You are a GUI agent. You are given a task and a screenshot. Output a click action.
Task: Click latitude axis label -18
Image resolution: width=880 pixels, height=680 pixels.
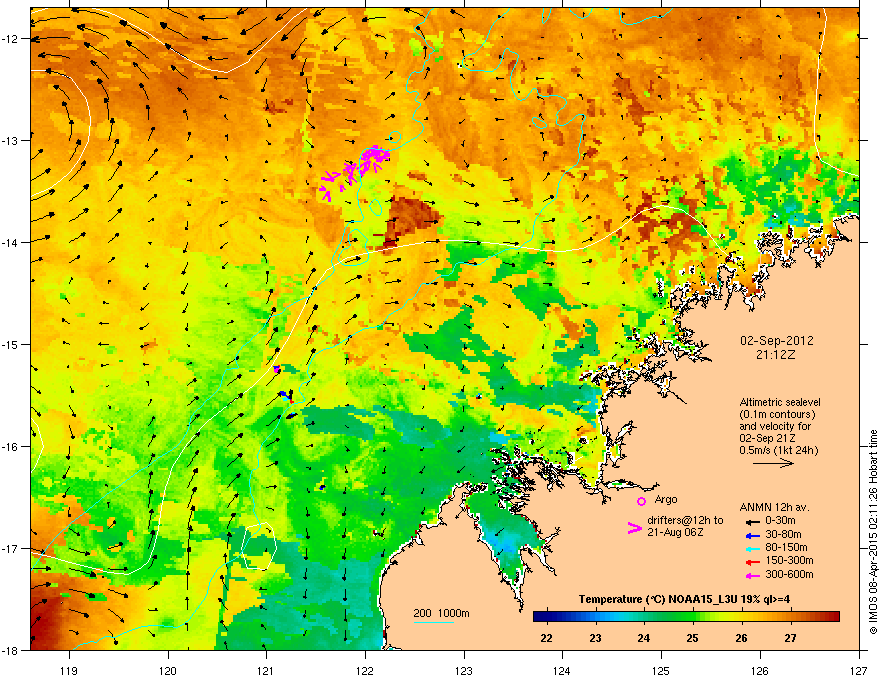11,650
